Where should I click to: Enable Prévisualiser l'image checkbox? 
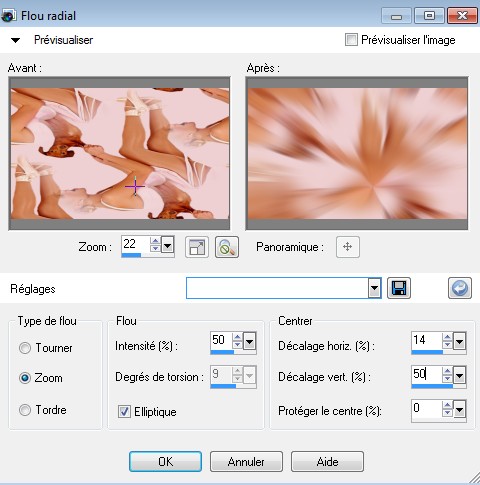click(x=351, y=40)
